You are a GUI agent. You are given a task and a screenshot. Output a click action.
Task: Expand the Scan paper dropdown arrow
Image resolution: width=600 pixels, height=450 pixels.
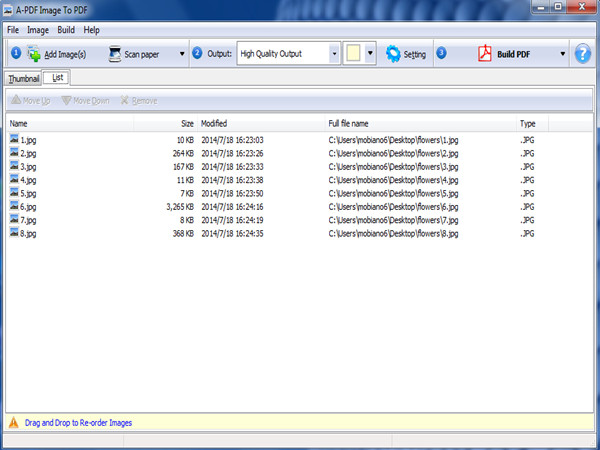[182, 54]
